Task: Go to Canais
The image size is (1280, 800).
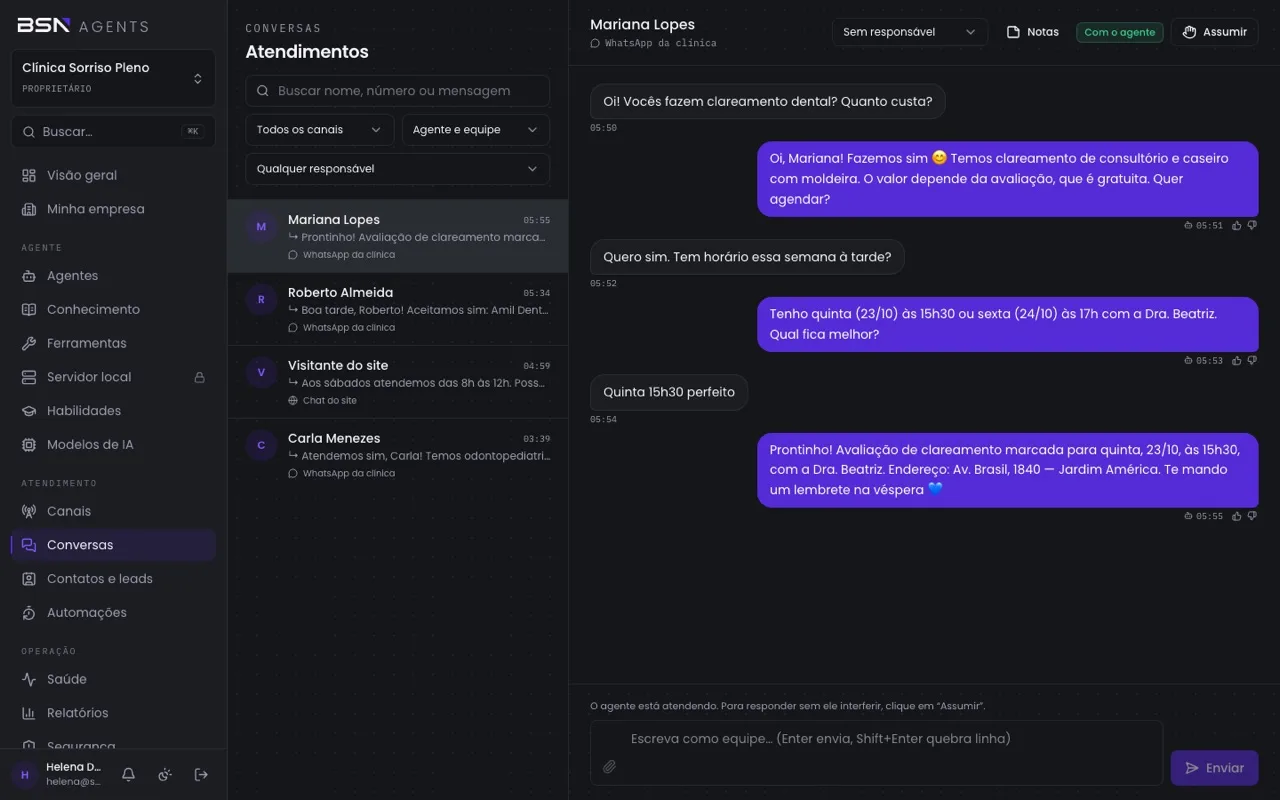Action: click(x=113, y=511)
